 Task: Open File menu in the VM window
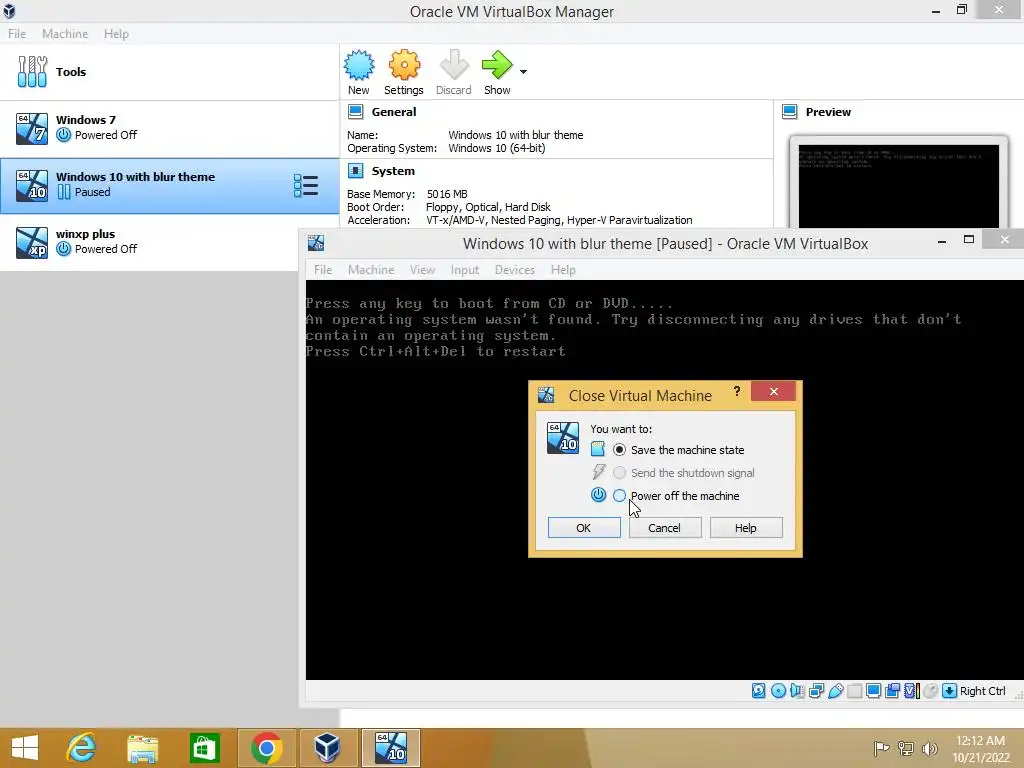coord(323,270)
